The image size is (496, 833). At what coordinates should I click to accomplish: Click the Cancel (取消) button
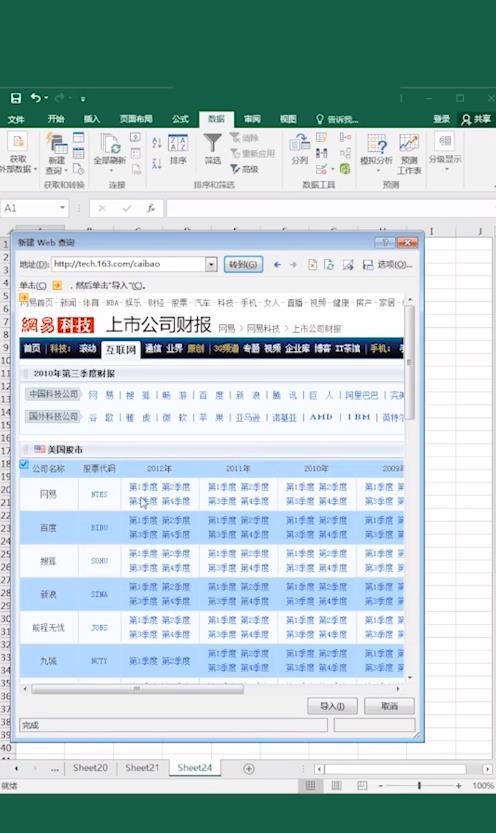[x=389, y=706]
